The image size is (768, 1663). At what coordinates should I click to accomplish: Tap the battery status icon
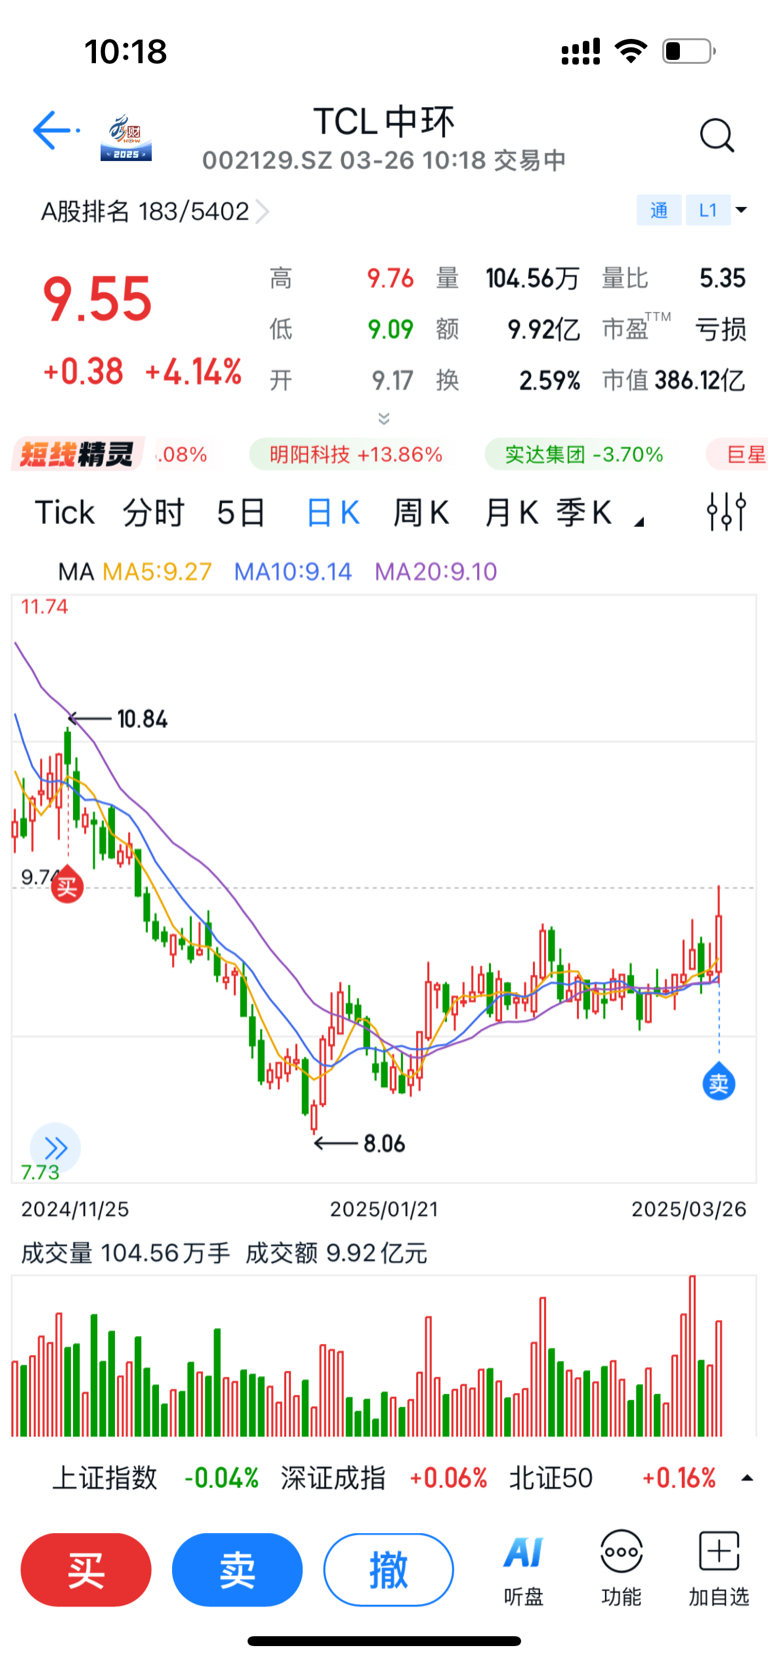[689, 51]
